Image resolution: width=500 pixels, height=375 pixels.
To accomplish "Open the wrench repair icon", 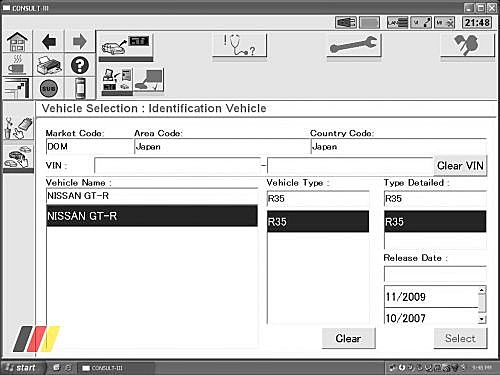I will 354,45.
